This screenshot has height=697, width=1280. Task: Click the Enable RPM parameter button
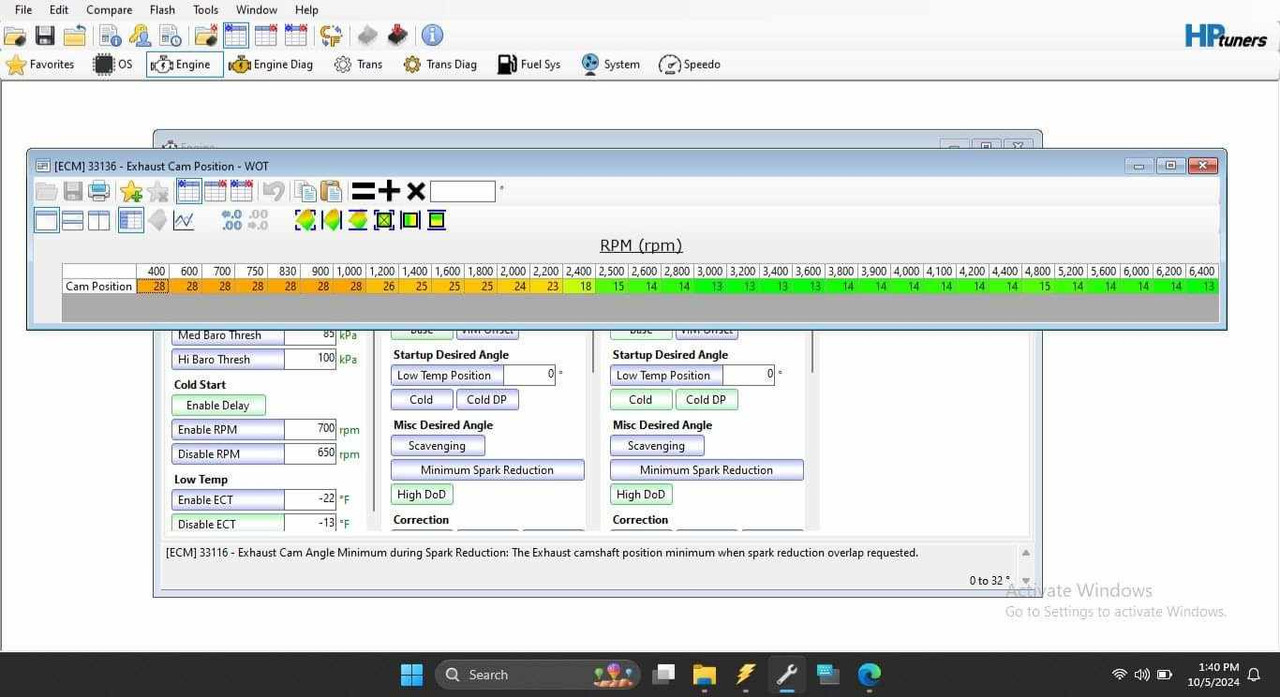click(228, 429)
